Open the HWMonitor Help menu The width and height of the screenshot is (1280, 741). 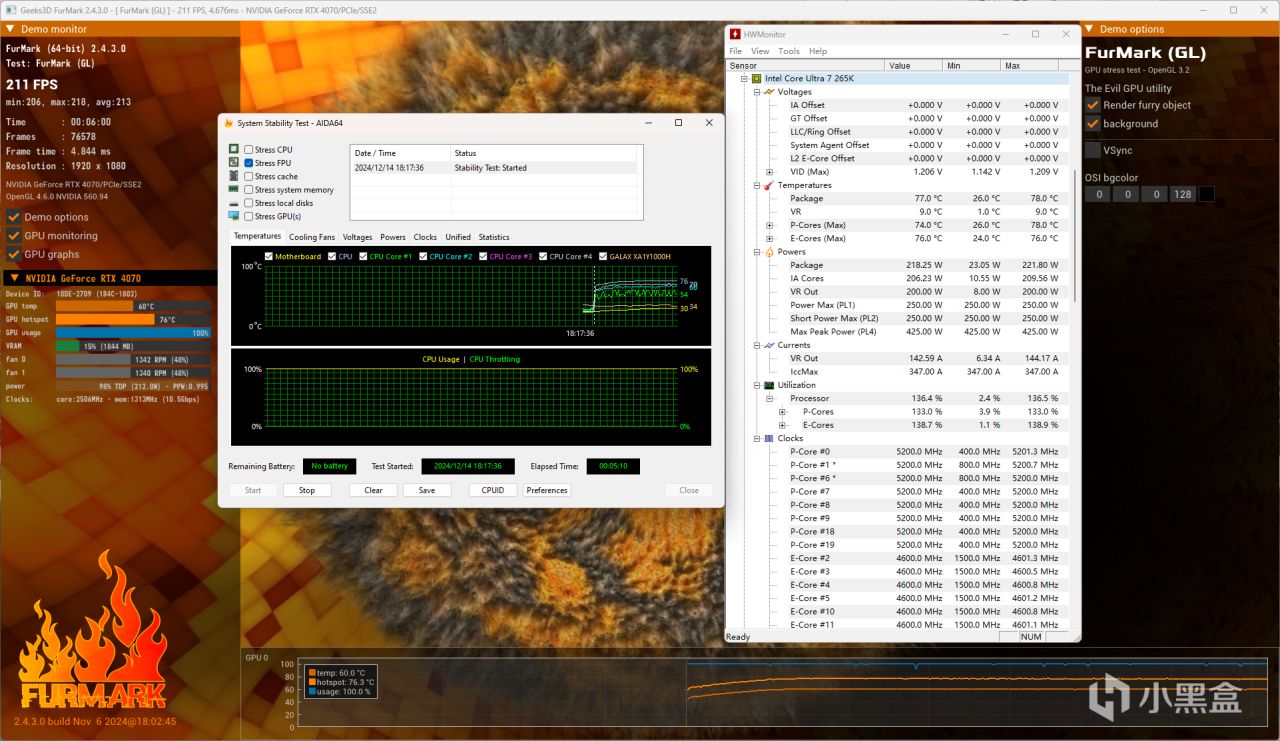pos(818,51)
